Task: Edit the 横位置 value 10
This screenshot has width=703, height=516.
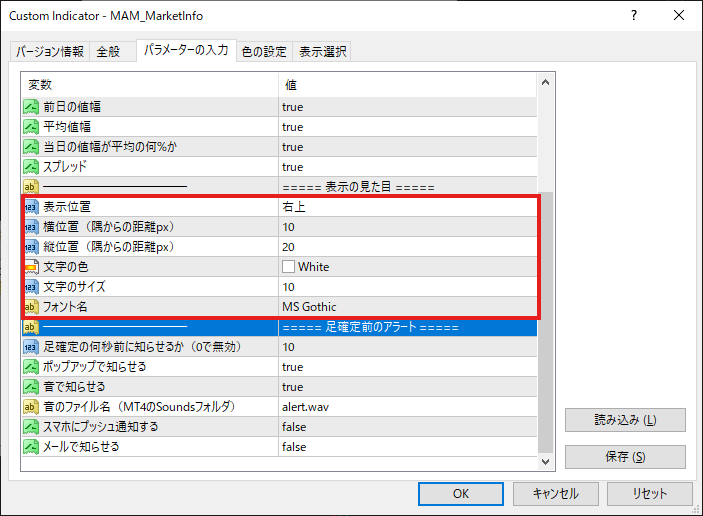Action: [408, 227]
